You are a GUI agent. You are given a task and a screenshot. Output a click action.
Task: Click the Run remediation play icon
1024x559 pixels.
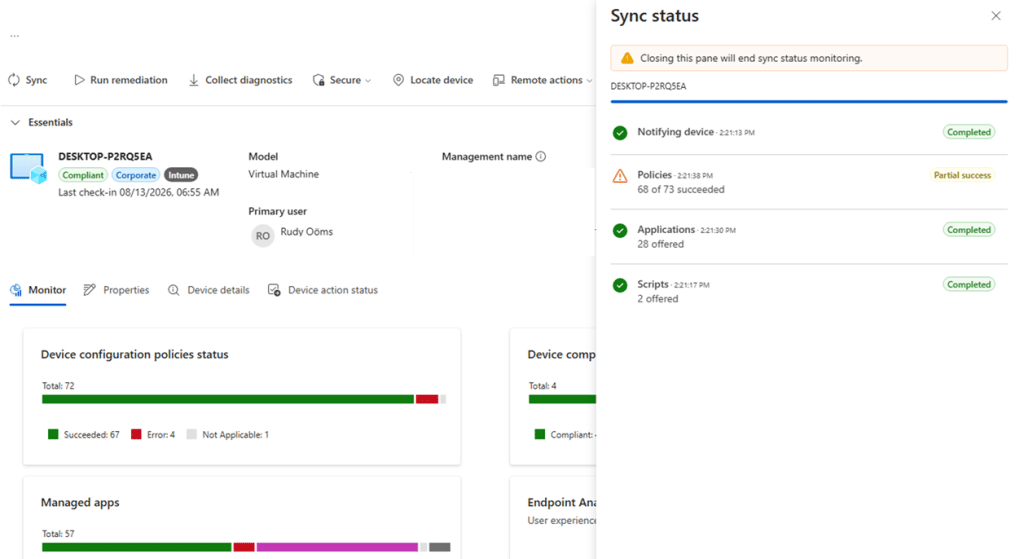tap(79, 80)
